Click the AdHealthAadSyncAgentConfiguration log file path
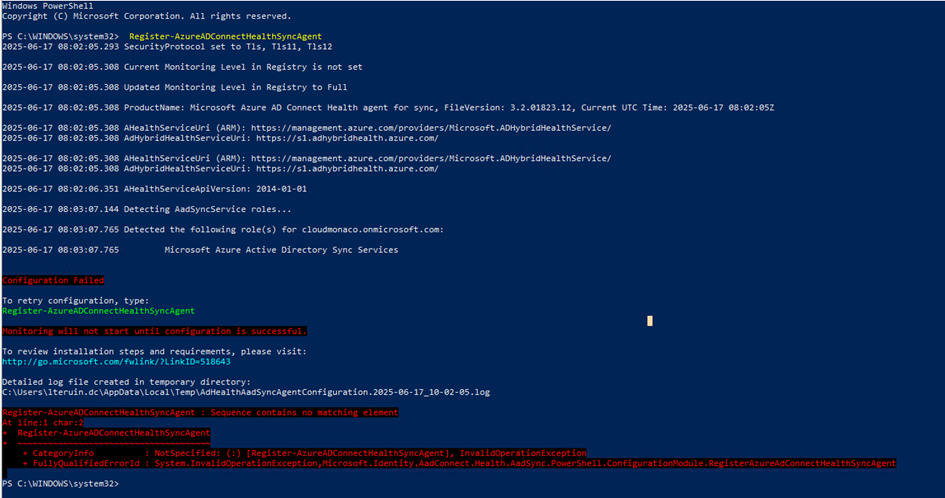This screenshot has height=498, width=945. [246, 393]
